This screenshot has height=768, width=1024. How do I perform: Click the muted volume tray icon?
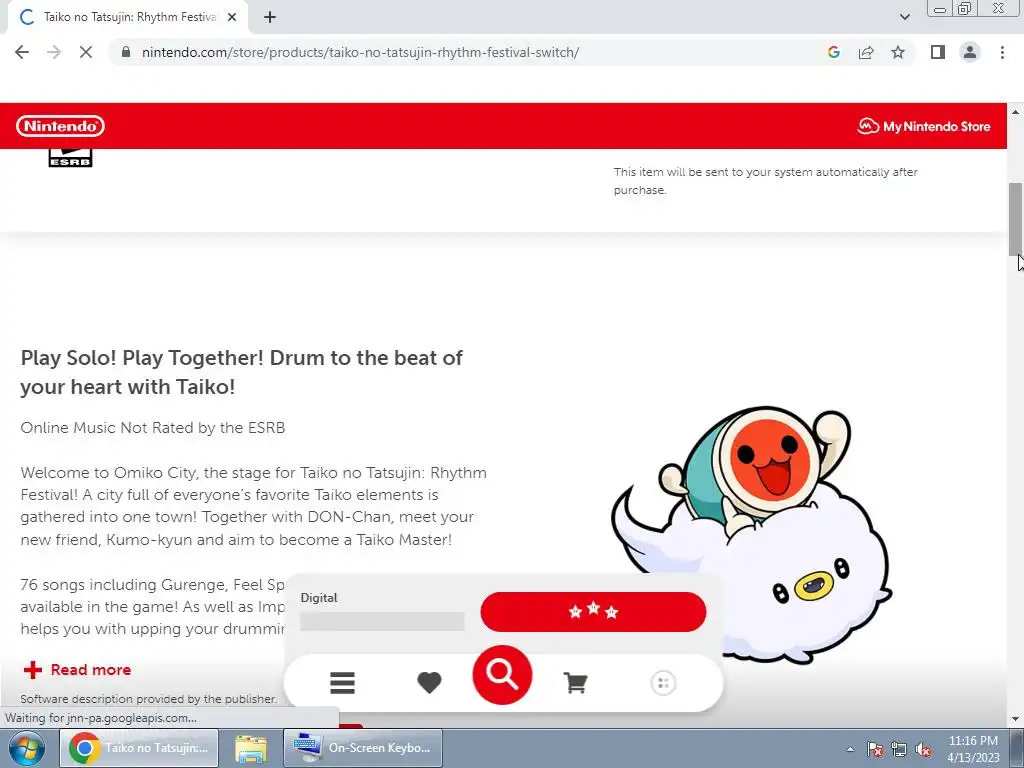coord(923,749)
